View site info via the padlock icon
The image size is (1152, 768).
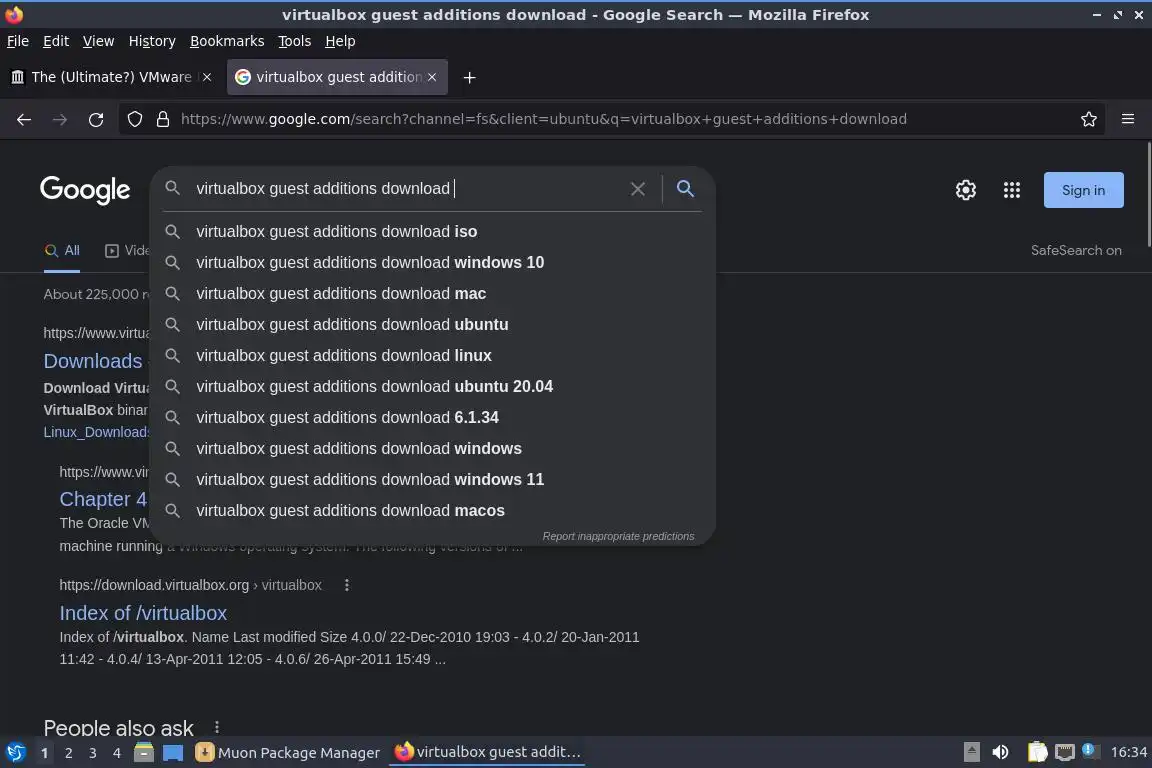coord(163,119)
